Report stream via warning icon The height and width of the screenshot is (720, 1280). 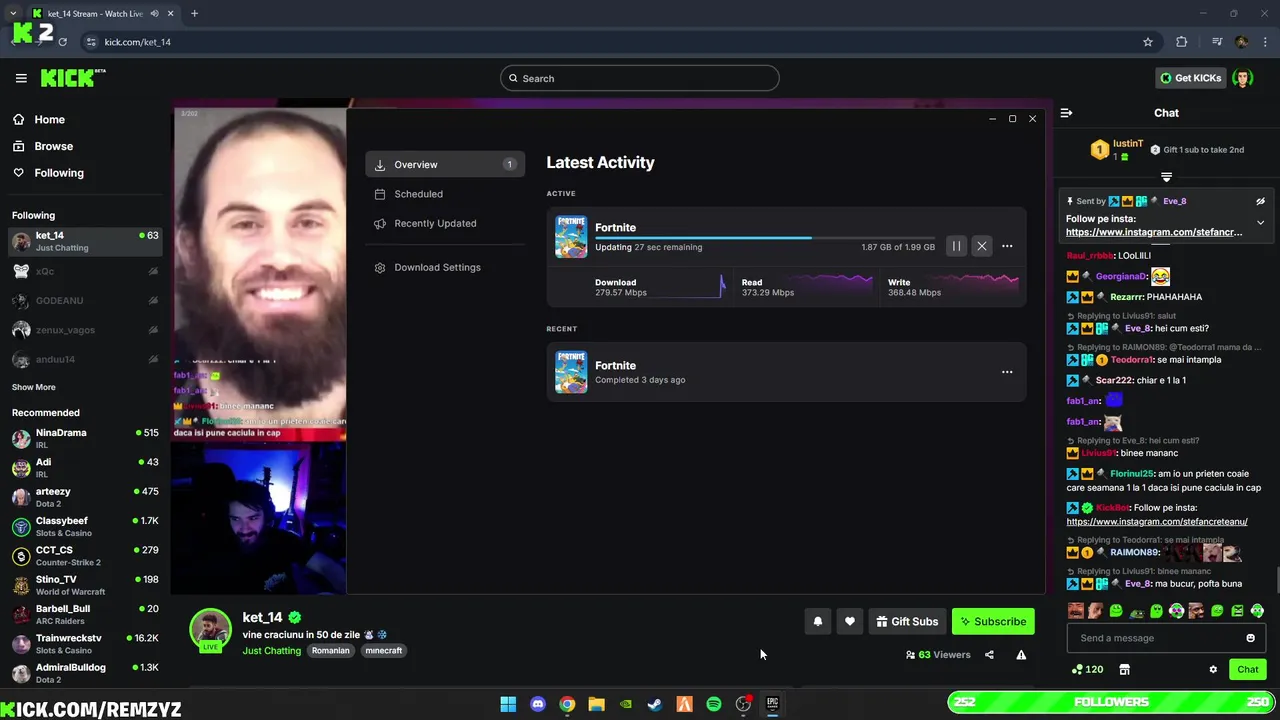pyautogui.click(x=1021, y=655)
